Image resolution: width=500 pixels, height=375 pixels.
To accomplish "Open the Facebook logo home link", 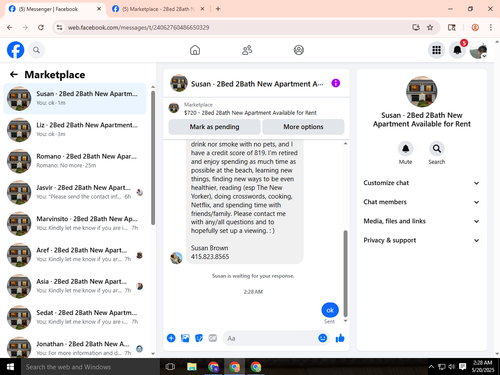I will click(15, 50).
